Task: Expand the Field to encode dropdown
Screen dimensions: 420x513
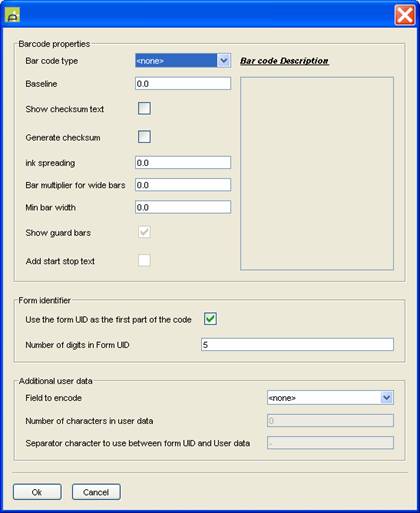Action: click(330, 398)
